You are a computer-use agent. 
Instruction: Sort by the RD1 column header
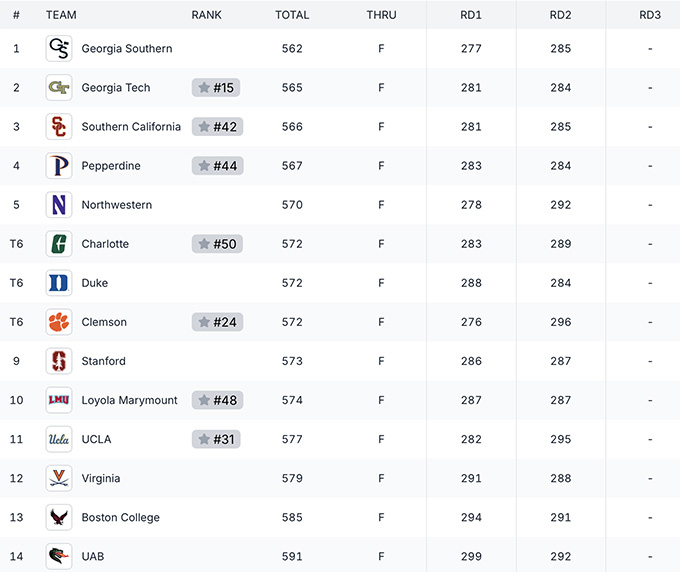(471, 15)
